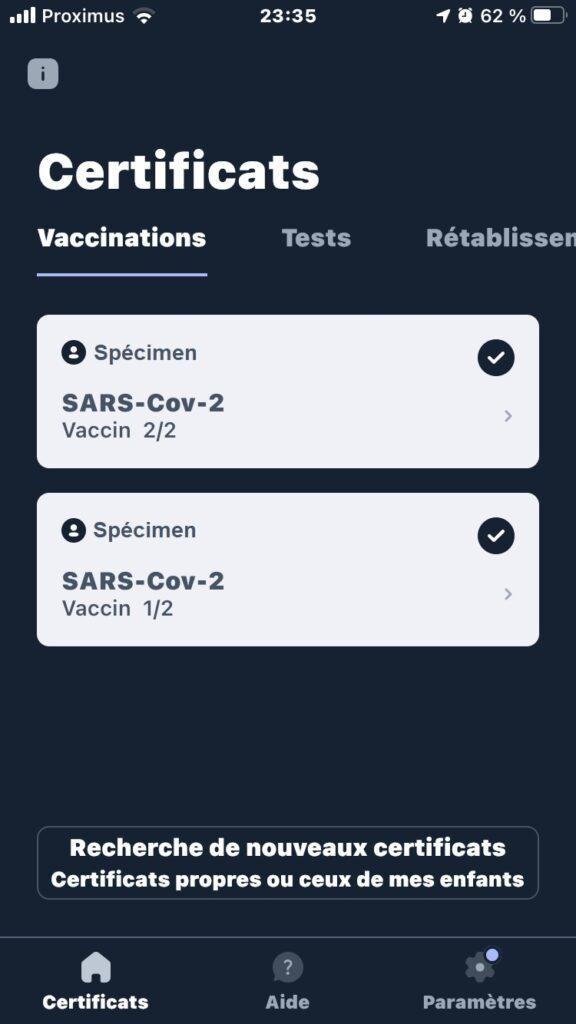Tap the battery indicator in status bar
The width and height of the screenshot is (576, 1024).
coord(549,16)
